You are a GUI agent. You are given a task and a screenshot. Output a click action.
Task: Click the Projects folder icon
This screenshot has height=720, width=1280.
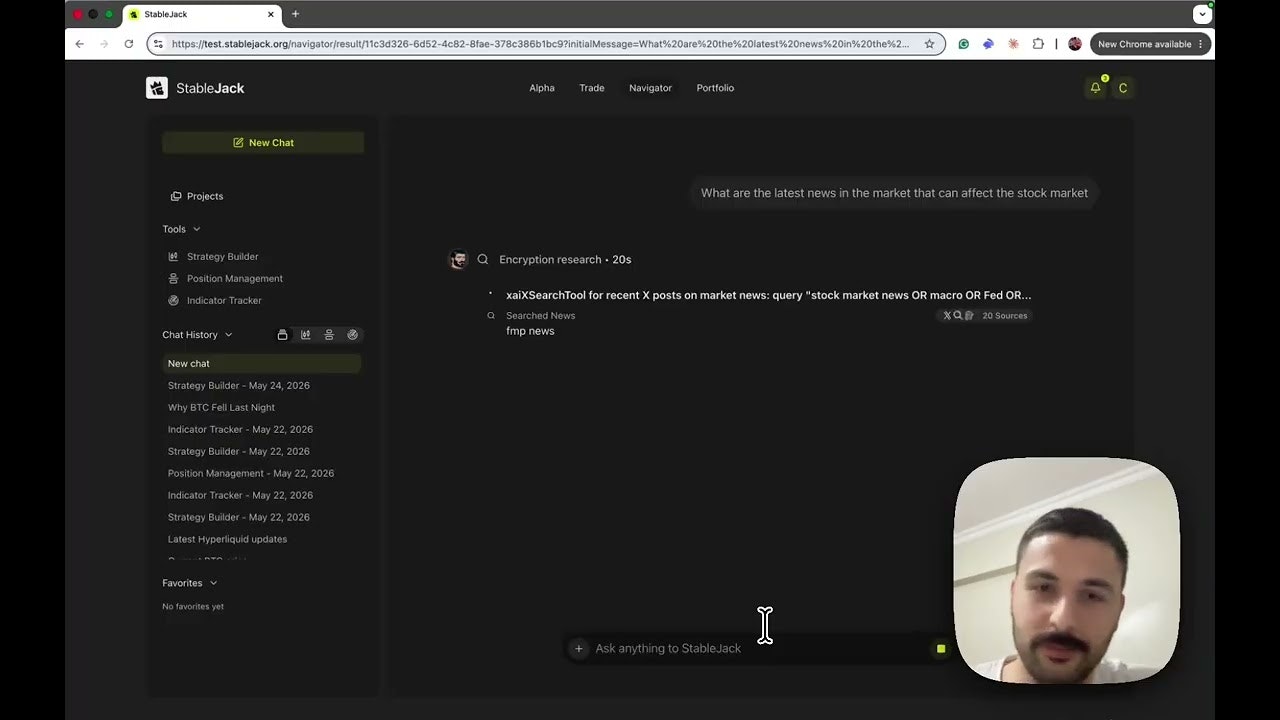coord(176,196)
